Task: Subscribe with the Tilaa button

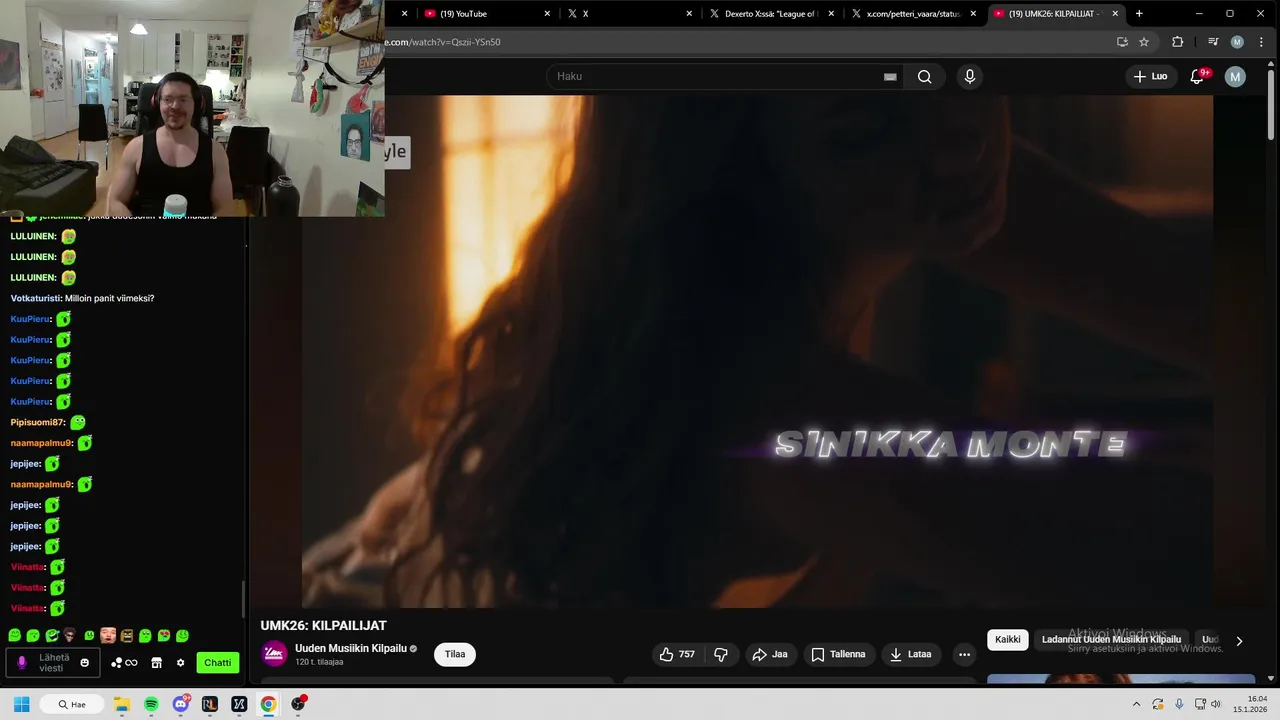Action: pos(455,654)
